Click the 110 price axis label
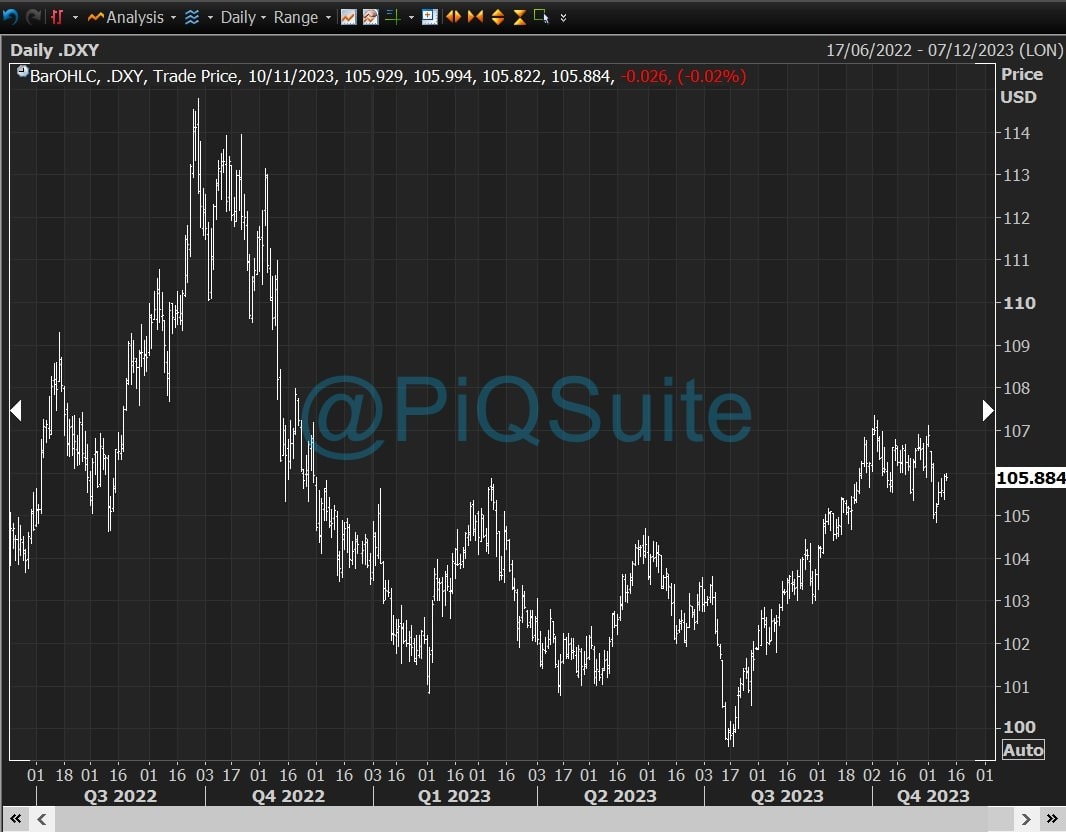 point(1020,303)
